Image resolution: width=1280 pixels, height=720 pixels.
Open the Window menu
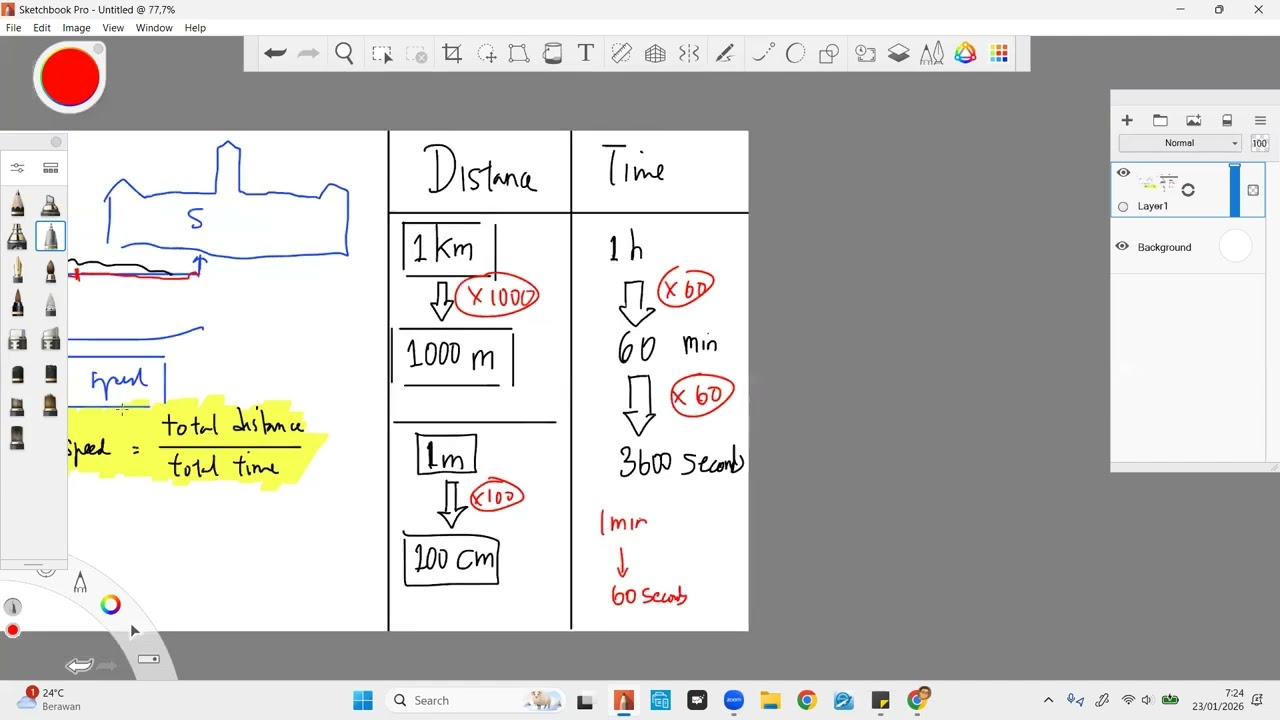(154, 28)
